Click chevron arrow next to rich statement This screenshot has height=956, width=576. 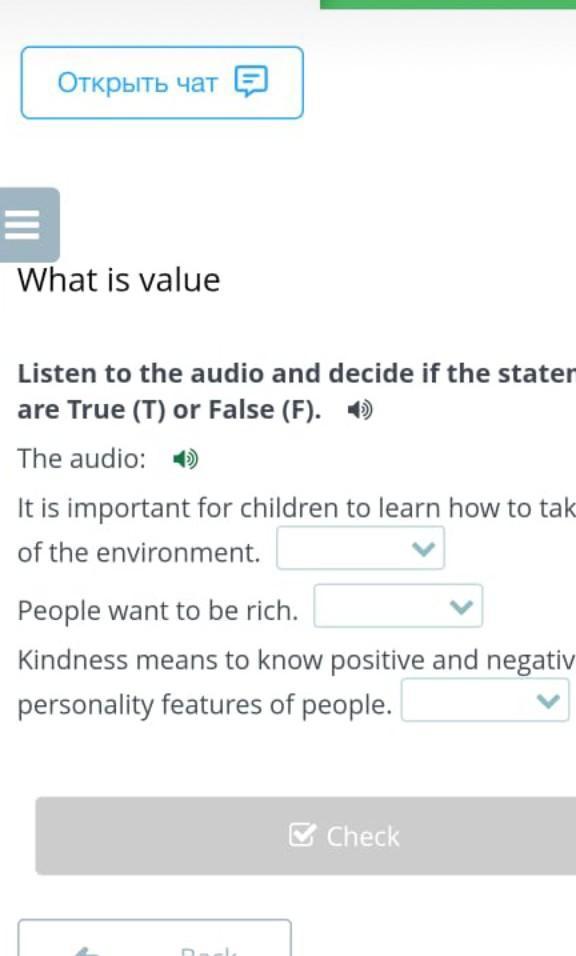461,607
